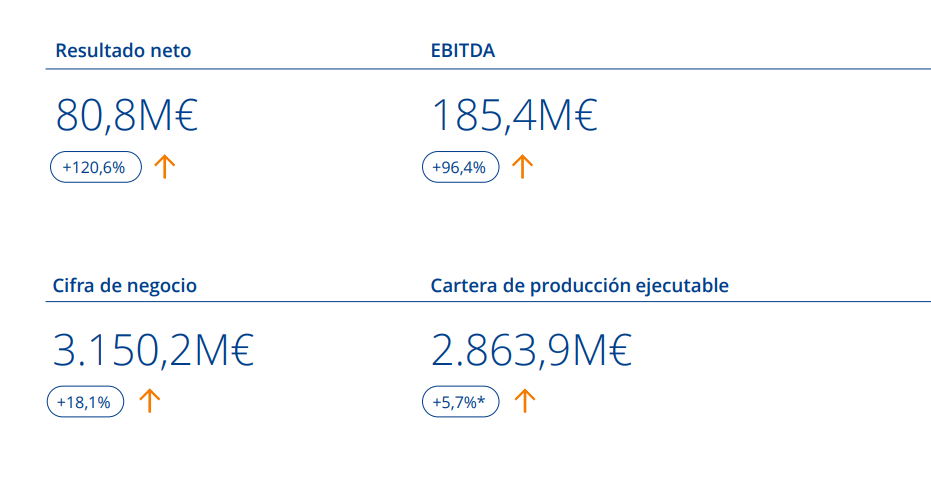Click the 3.150,2M€ revenue value
Image resolution: width=931 pixels, height=493 pixels.
(x=153, y=351)
